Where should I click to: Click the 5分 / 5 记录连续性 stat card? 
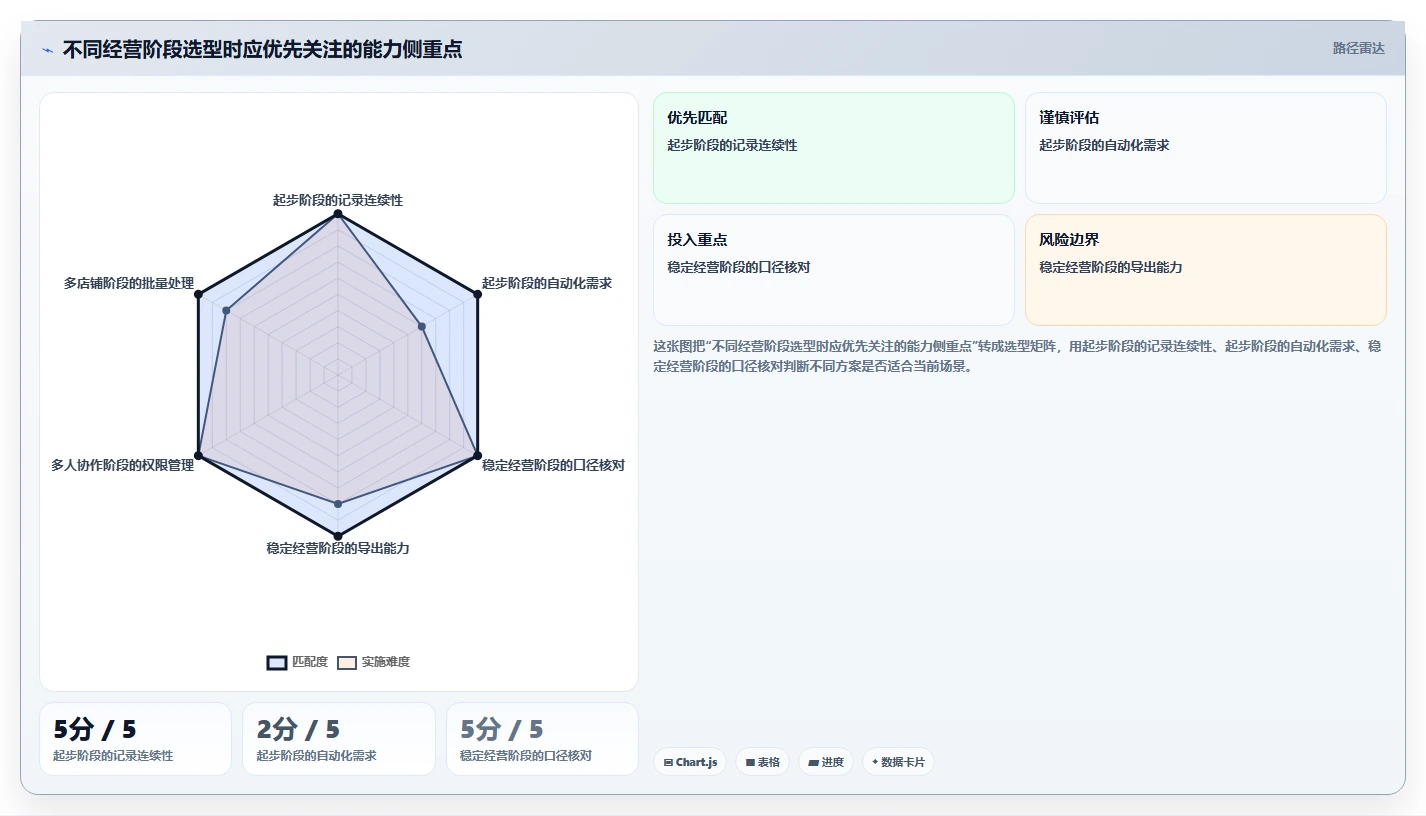click(135, 739)
